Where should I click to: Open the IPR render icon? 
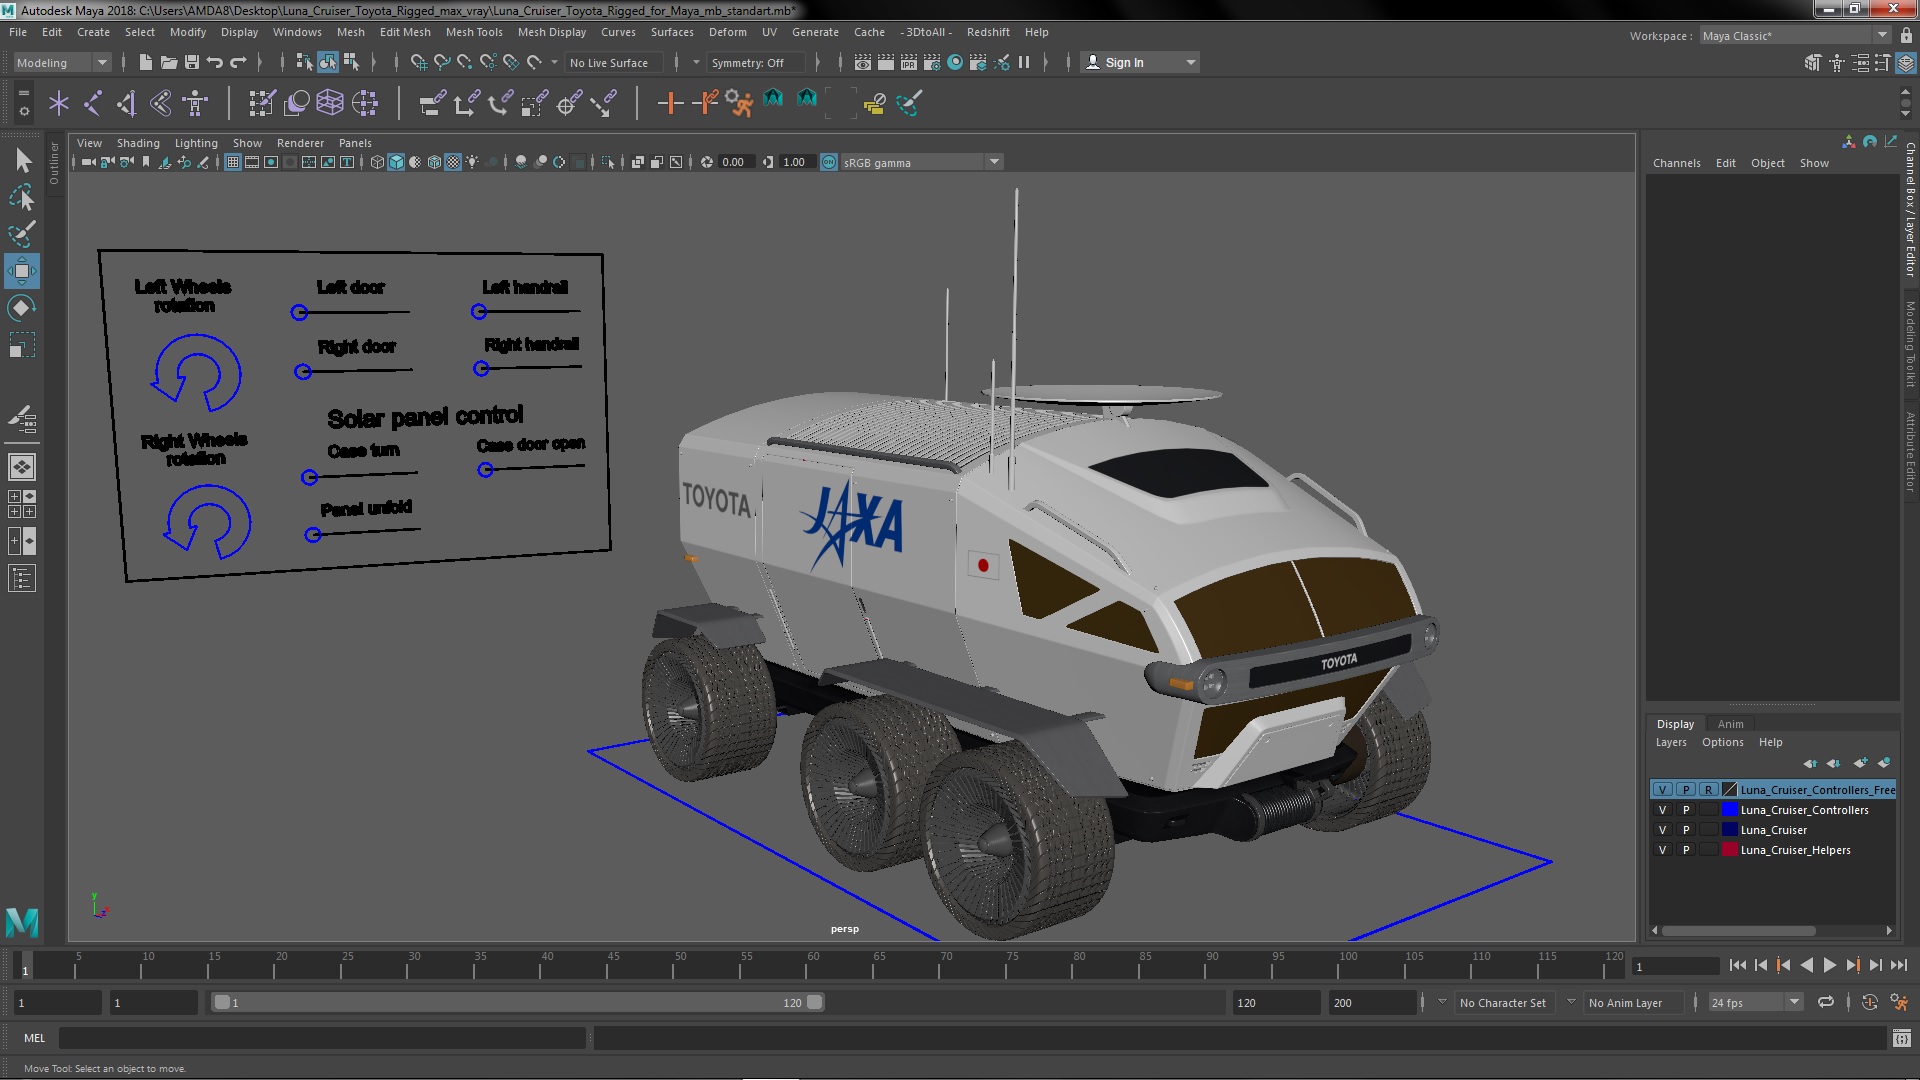point(909,62)
